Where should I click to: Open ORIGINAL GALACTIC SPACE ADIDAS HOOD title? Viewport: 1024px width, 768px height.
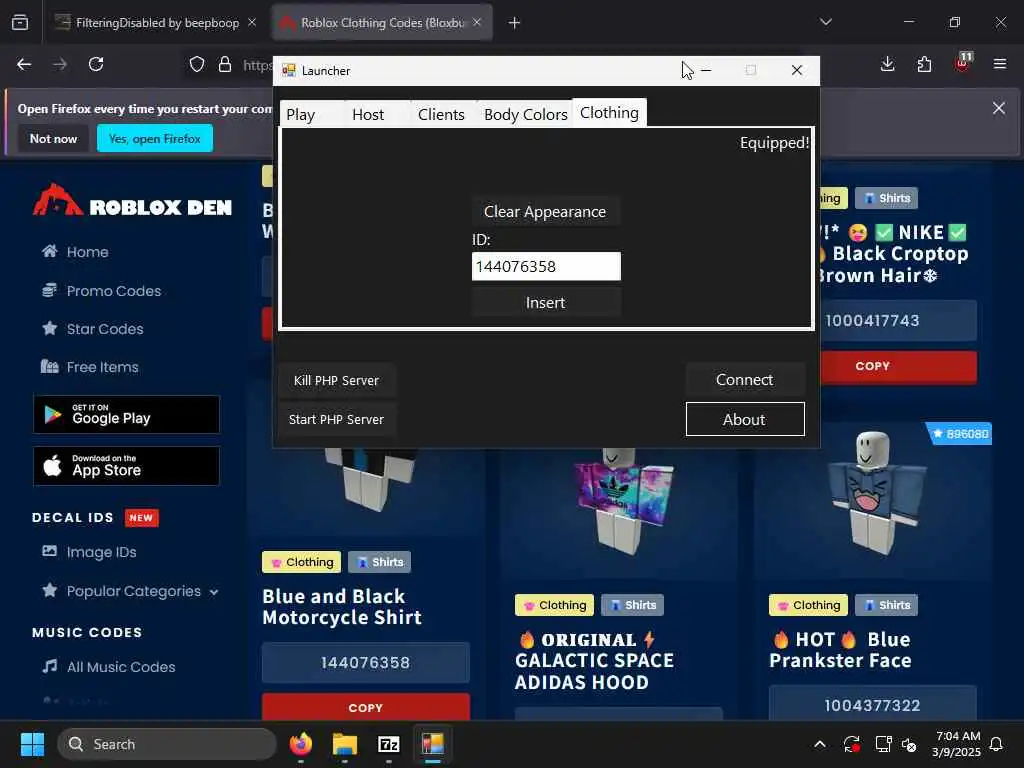click(x=594, y=661)
